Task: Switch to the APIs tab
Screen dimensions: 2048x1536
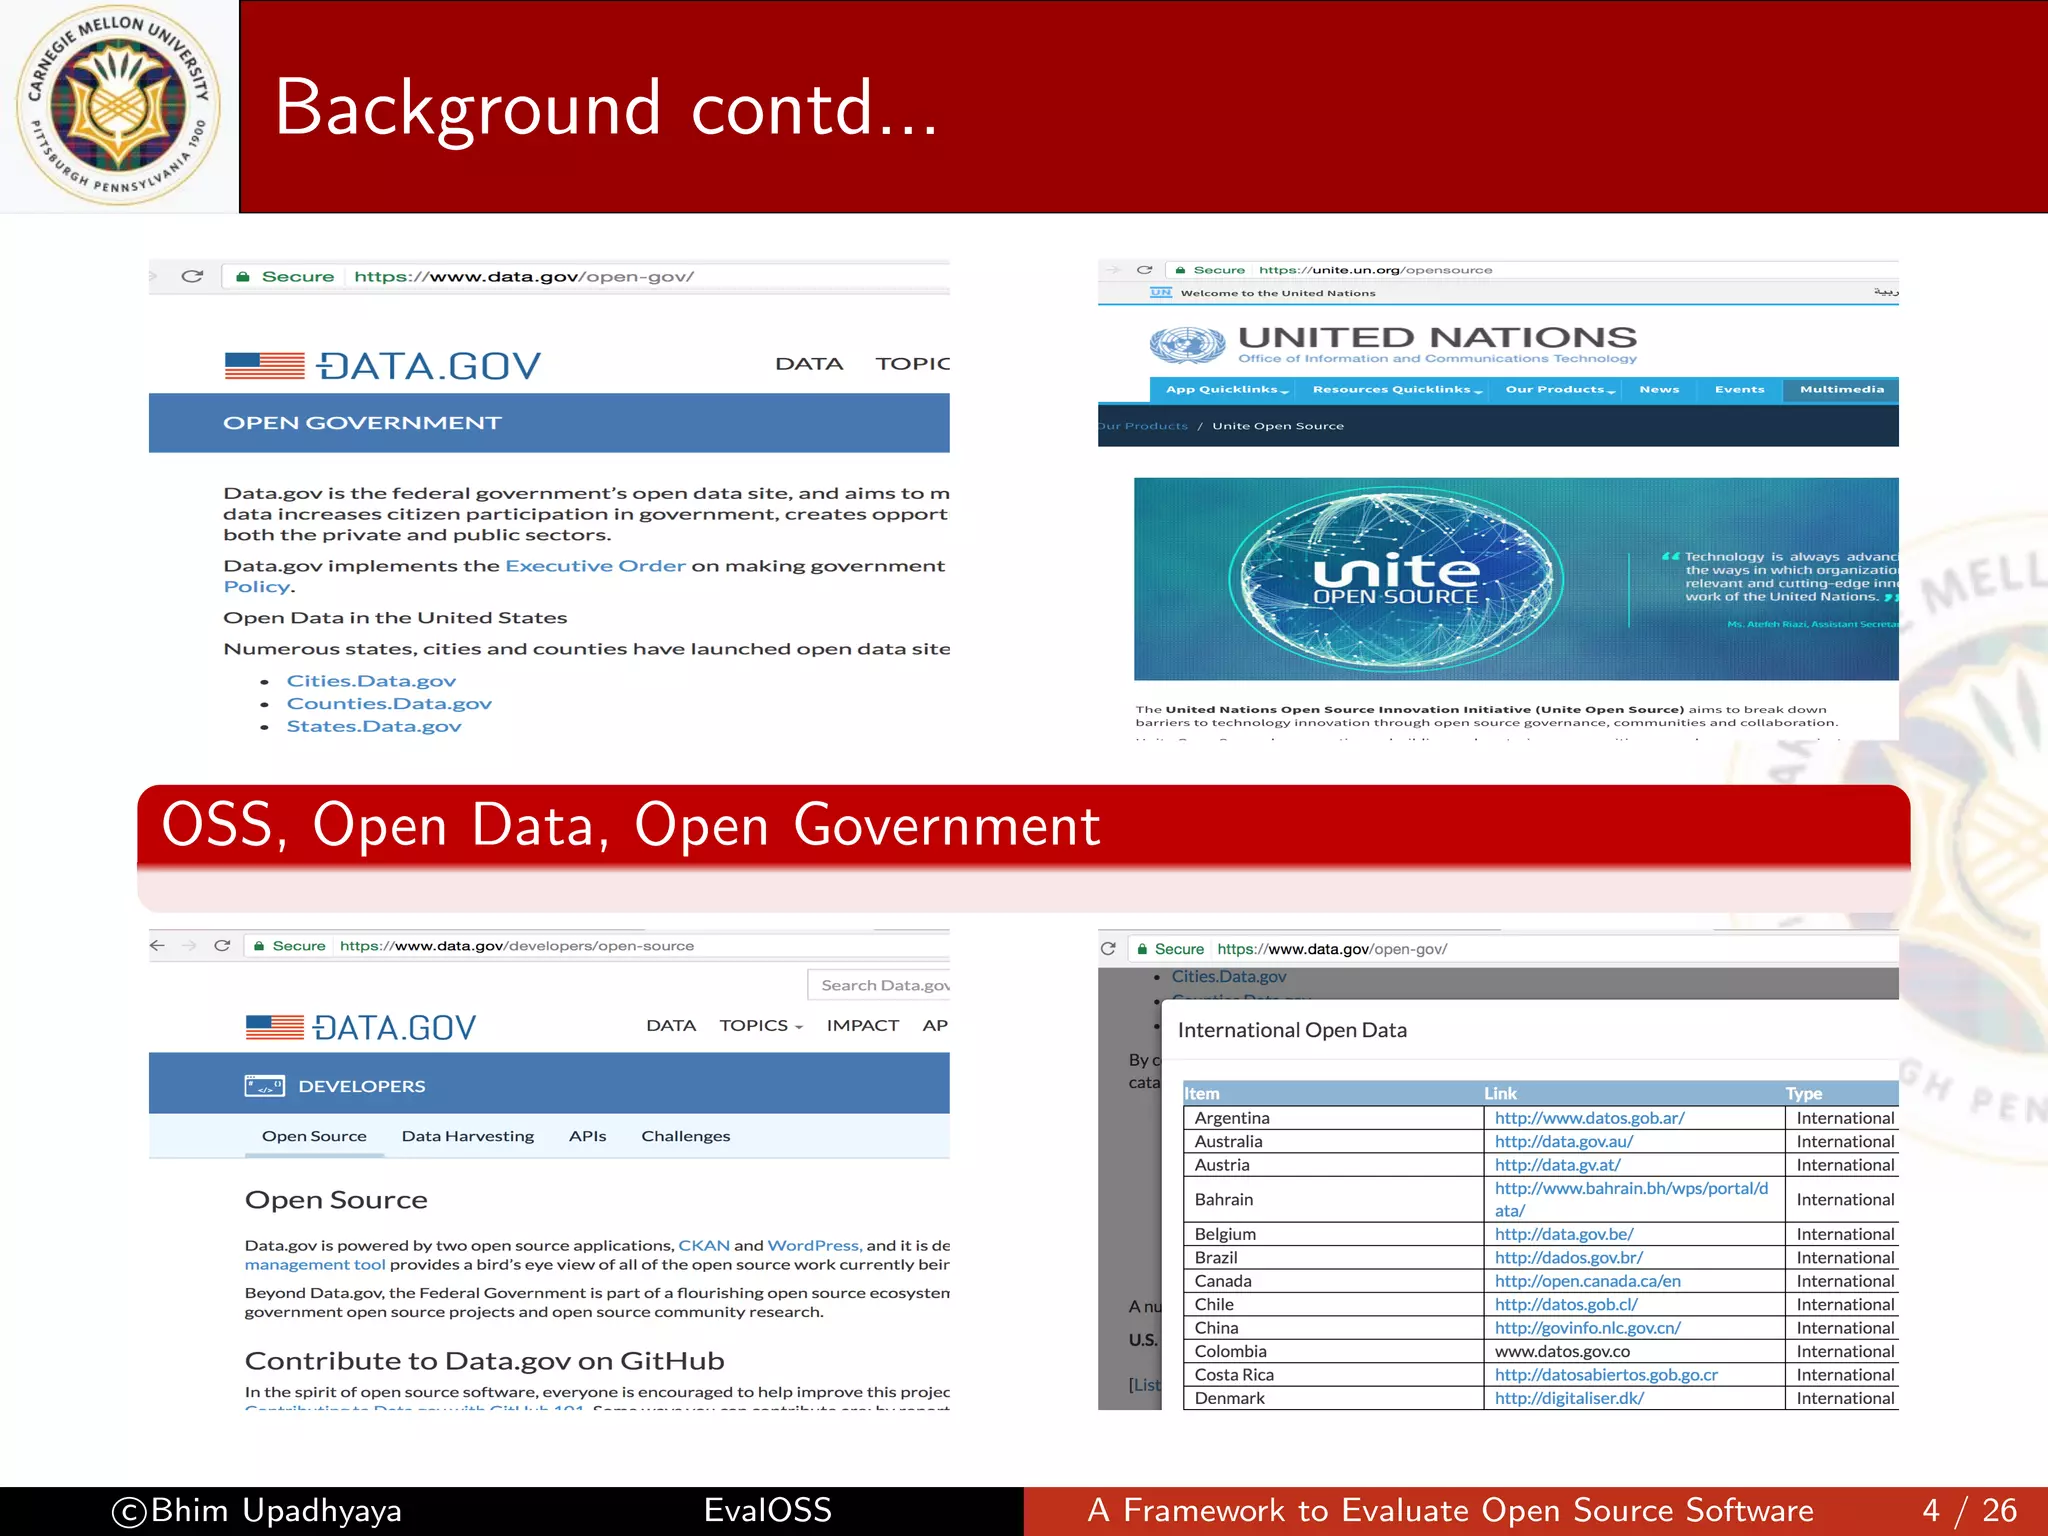Action: click(x=587, y=1137)
